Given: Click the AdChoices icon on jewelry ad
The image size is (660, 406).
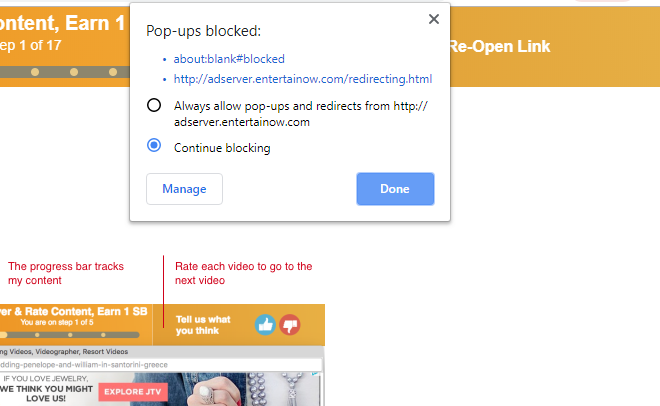Looking at the screenshot, I should [315, 374].
